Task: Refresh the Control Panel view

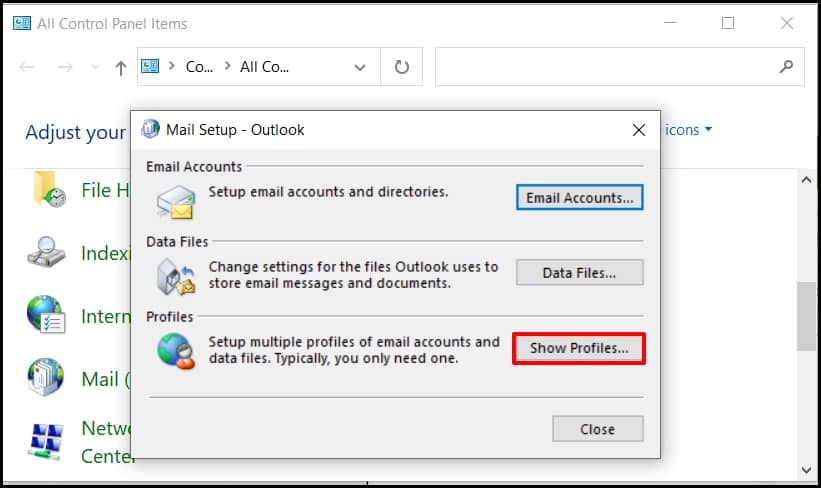Action: click(402, 67)
